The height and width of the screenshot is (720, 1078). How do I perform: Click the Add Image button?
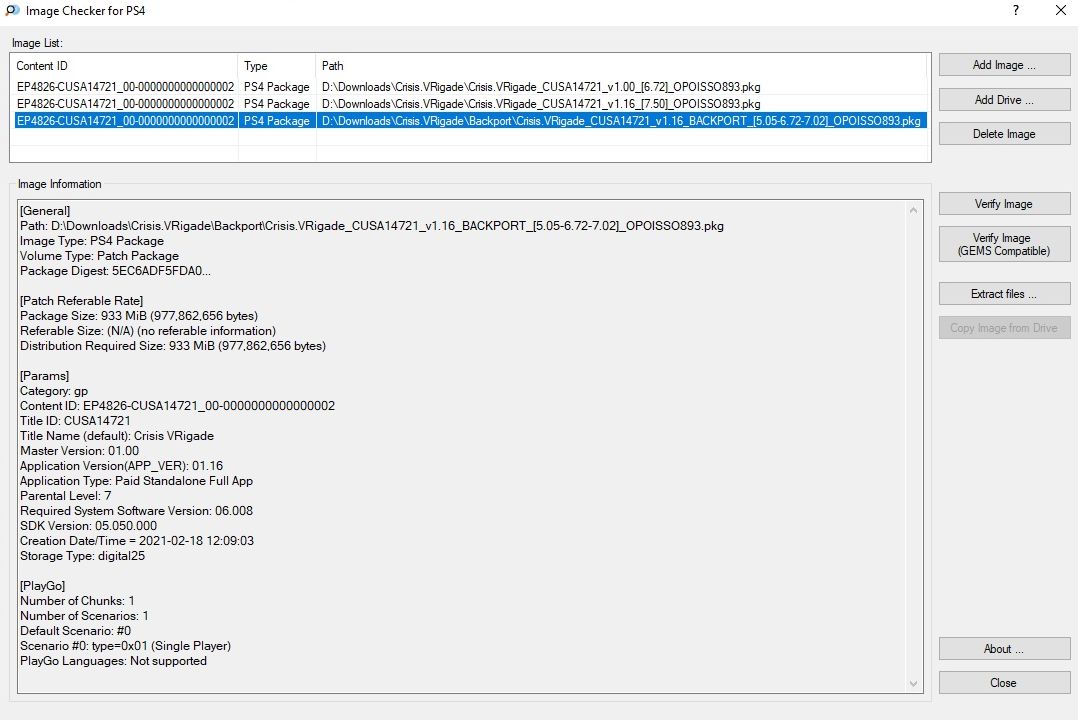pos(1004,65)
